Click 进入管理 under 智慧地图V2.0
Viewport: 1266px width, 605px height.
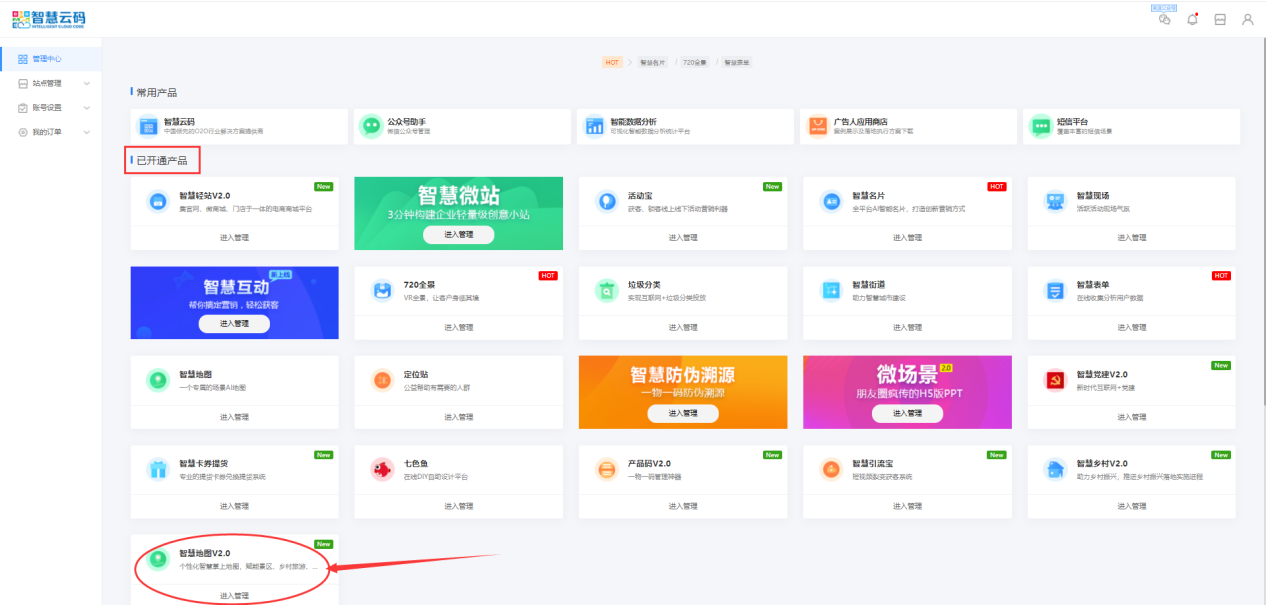234,596
